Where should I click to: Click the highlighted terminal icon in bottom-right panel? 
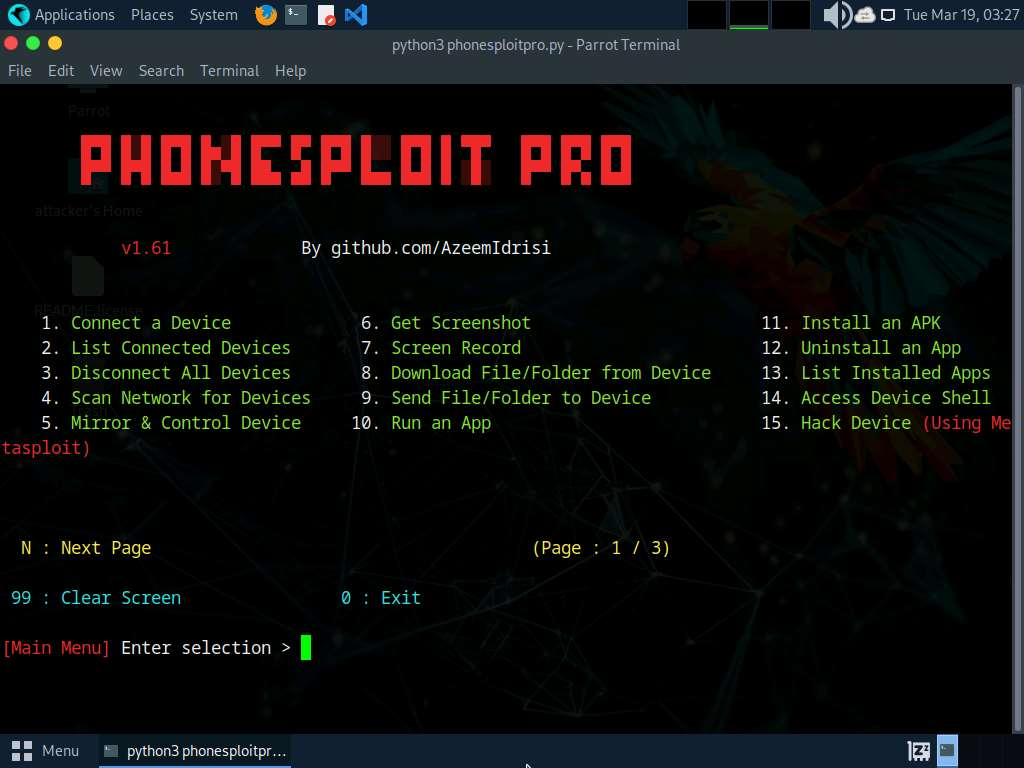click(x=947, y=750)
